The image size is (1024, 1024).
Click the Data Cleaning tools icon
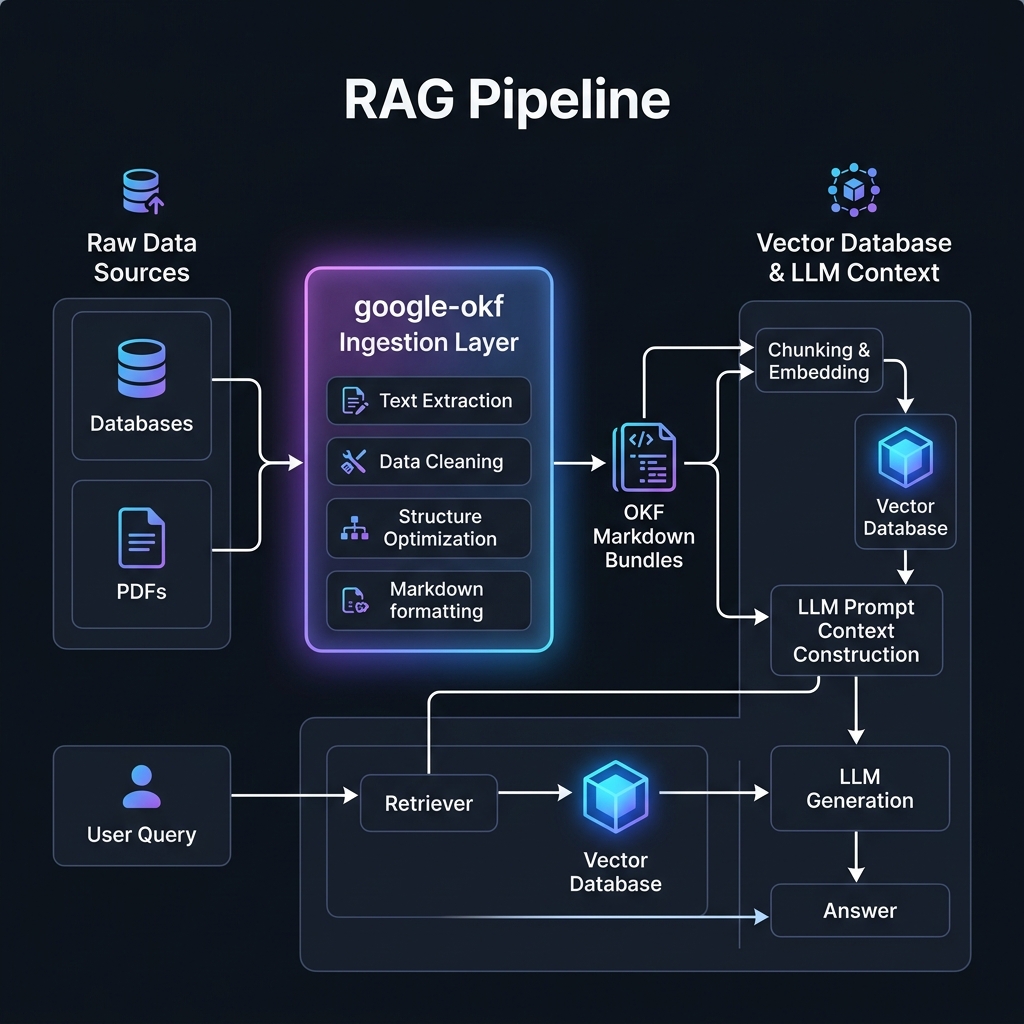pyautogui.click(x=354, y=462)
